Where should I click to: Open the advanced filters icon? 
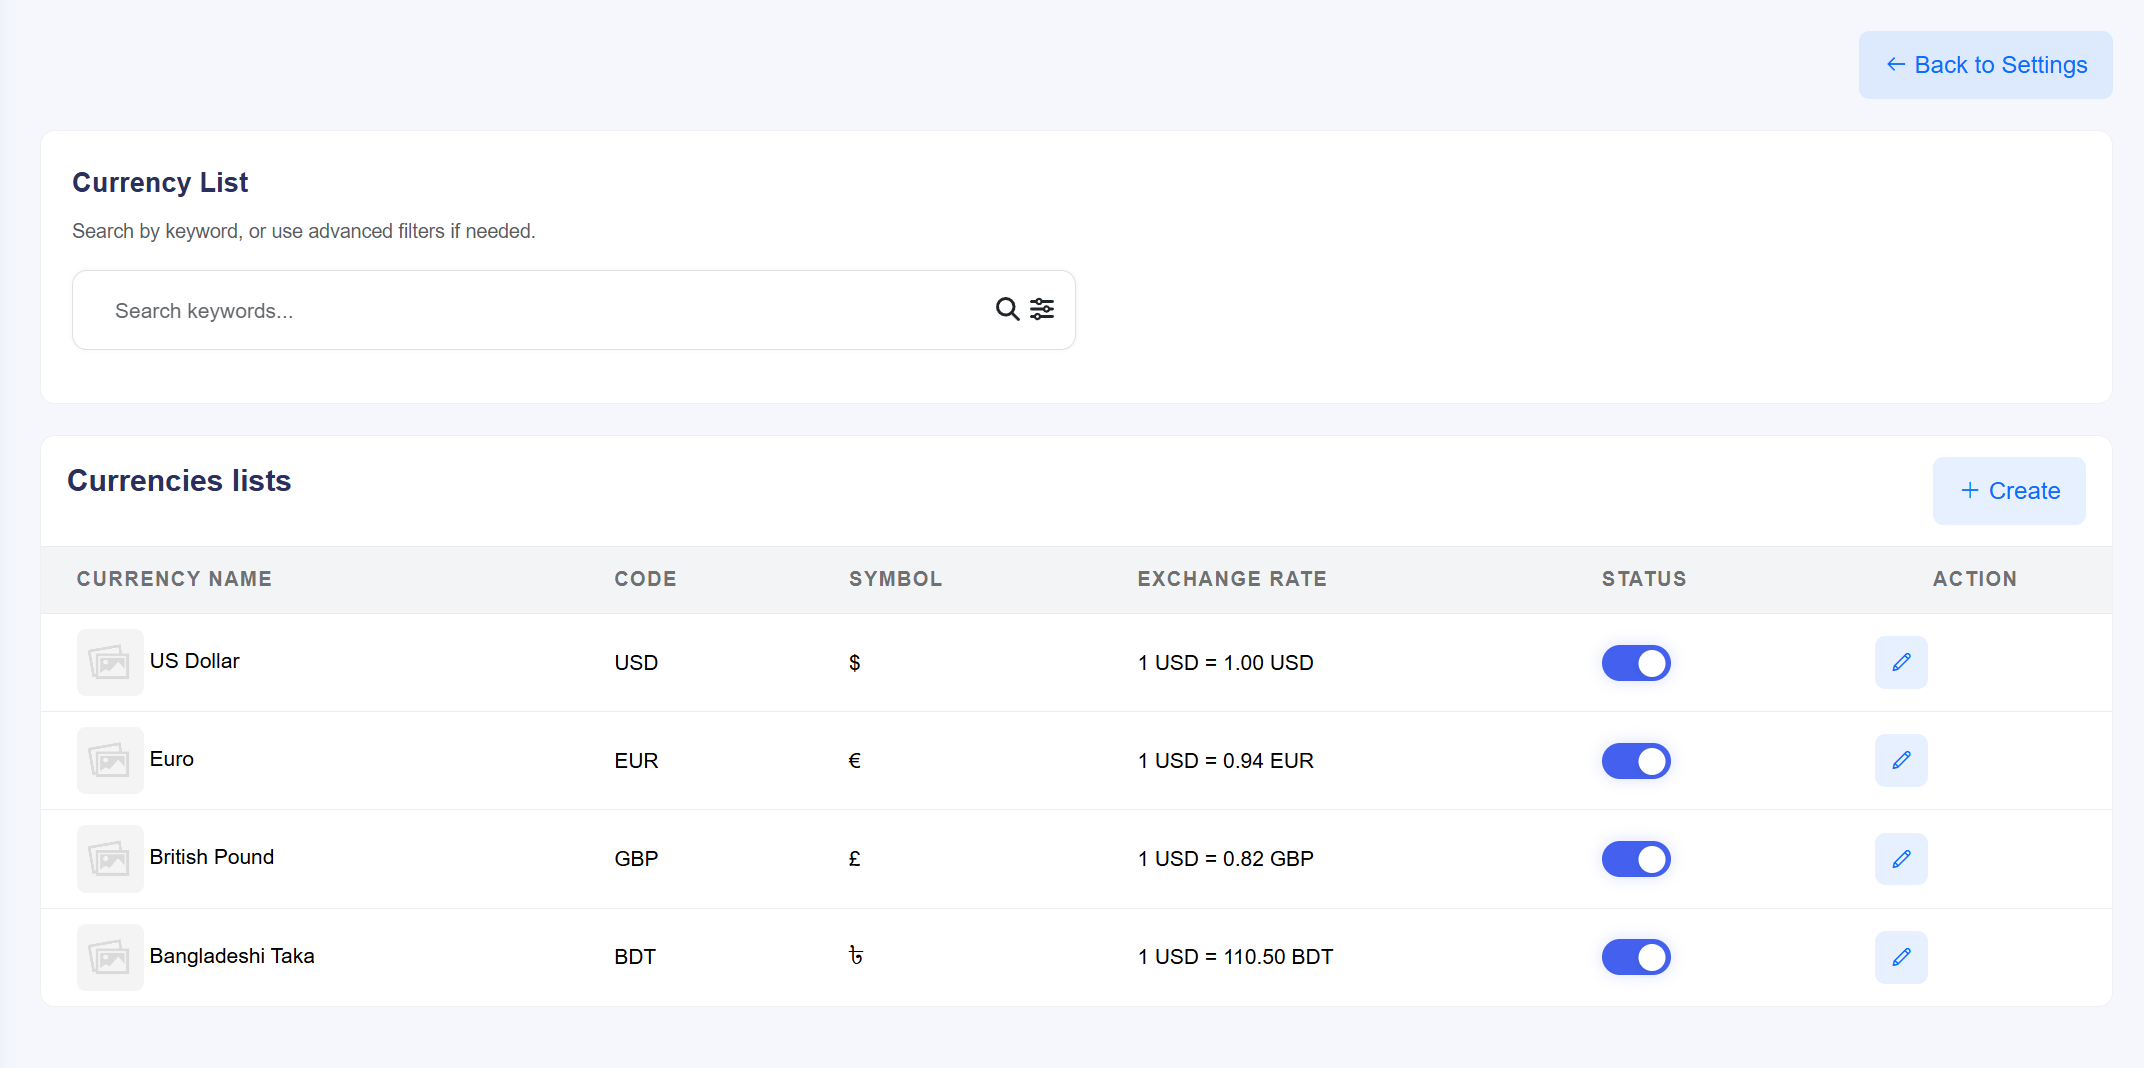pyautogui.click(x=1042, y=309)
